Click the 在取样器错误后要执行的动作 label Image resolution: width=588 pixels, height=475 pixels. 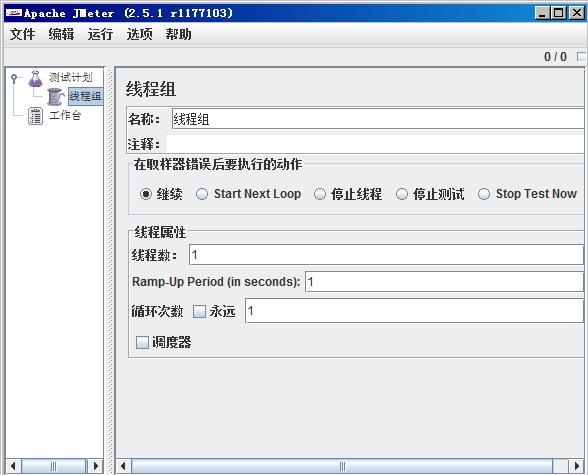(x=218, y=164)
